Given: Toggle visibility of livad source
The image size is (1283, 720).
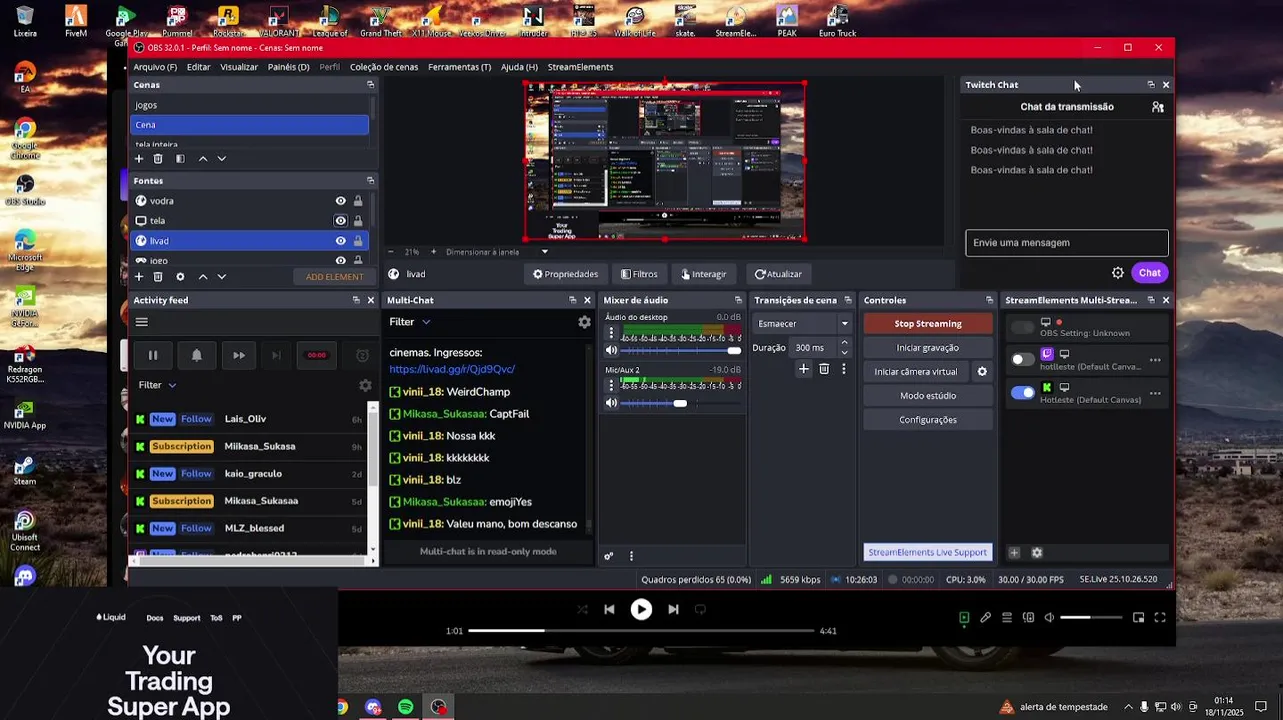Looking at the screenshot, I should [341, 241].
